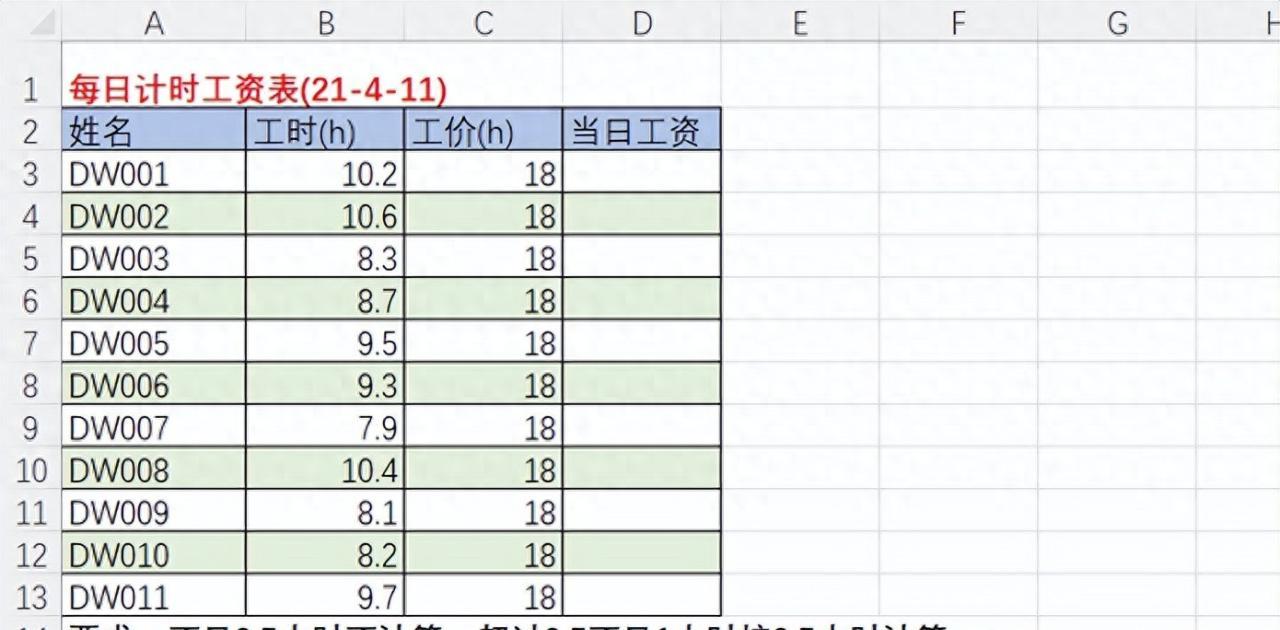Select cell containing DW002
This screenshot has width=1280, height=630.
click(x=154, y=214)
